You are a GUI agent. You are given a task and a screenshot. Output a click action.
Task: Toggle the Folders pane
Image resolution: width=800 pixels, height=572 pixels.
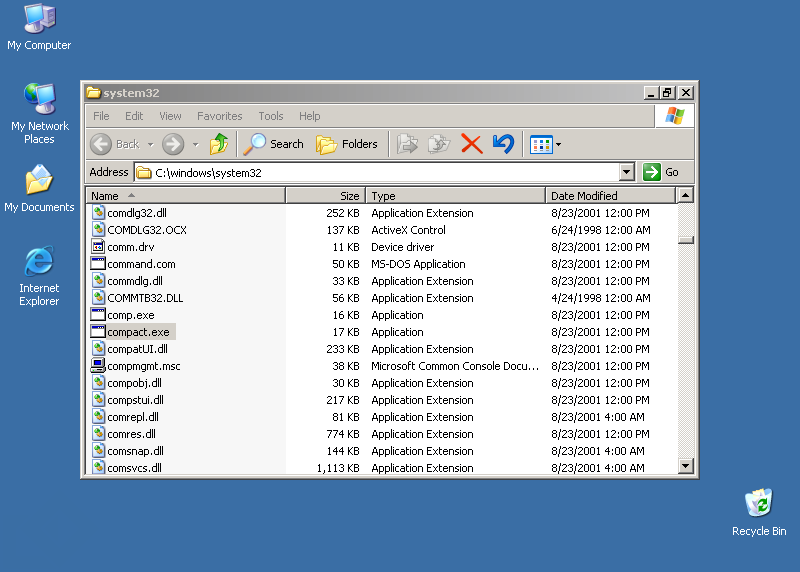(x=347, y=144)
